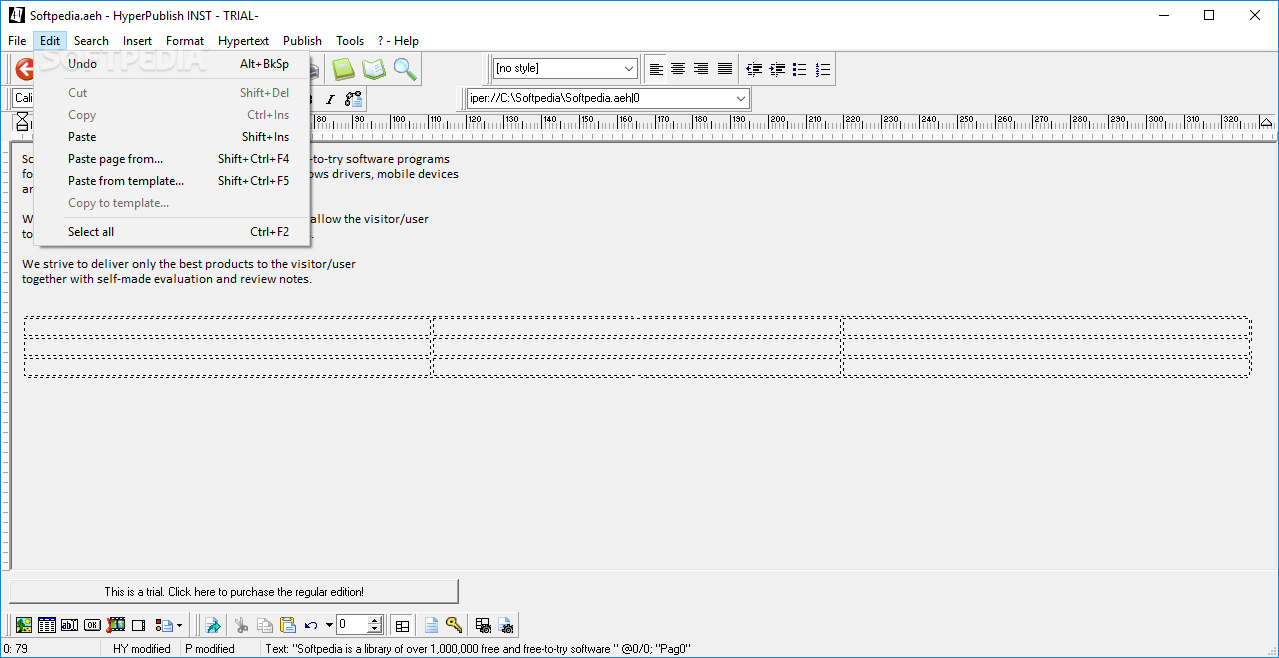Toggle right text alignment
The image size is (1279, 658).
click(x=701, y=69)
